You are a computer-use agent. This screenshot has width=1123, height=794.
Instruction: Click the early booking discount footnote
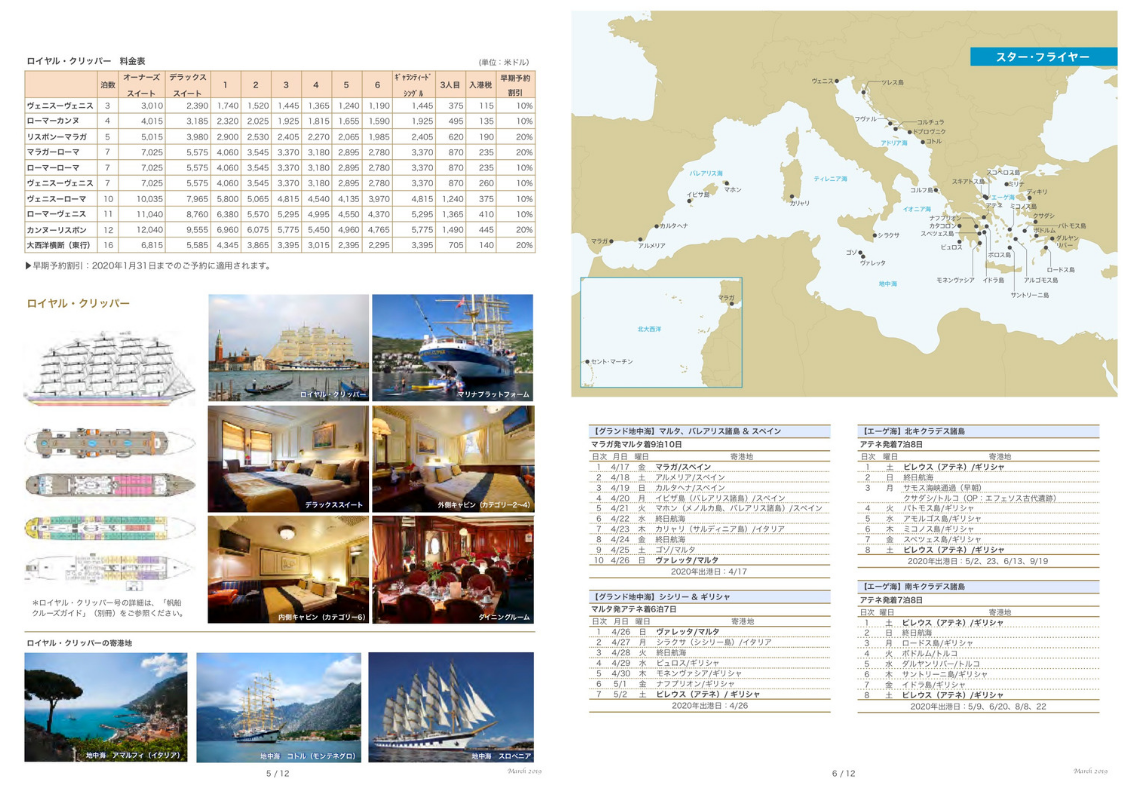click(x=149, y=266)
